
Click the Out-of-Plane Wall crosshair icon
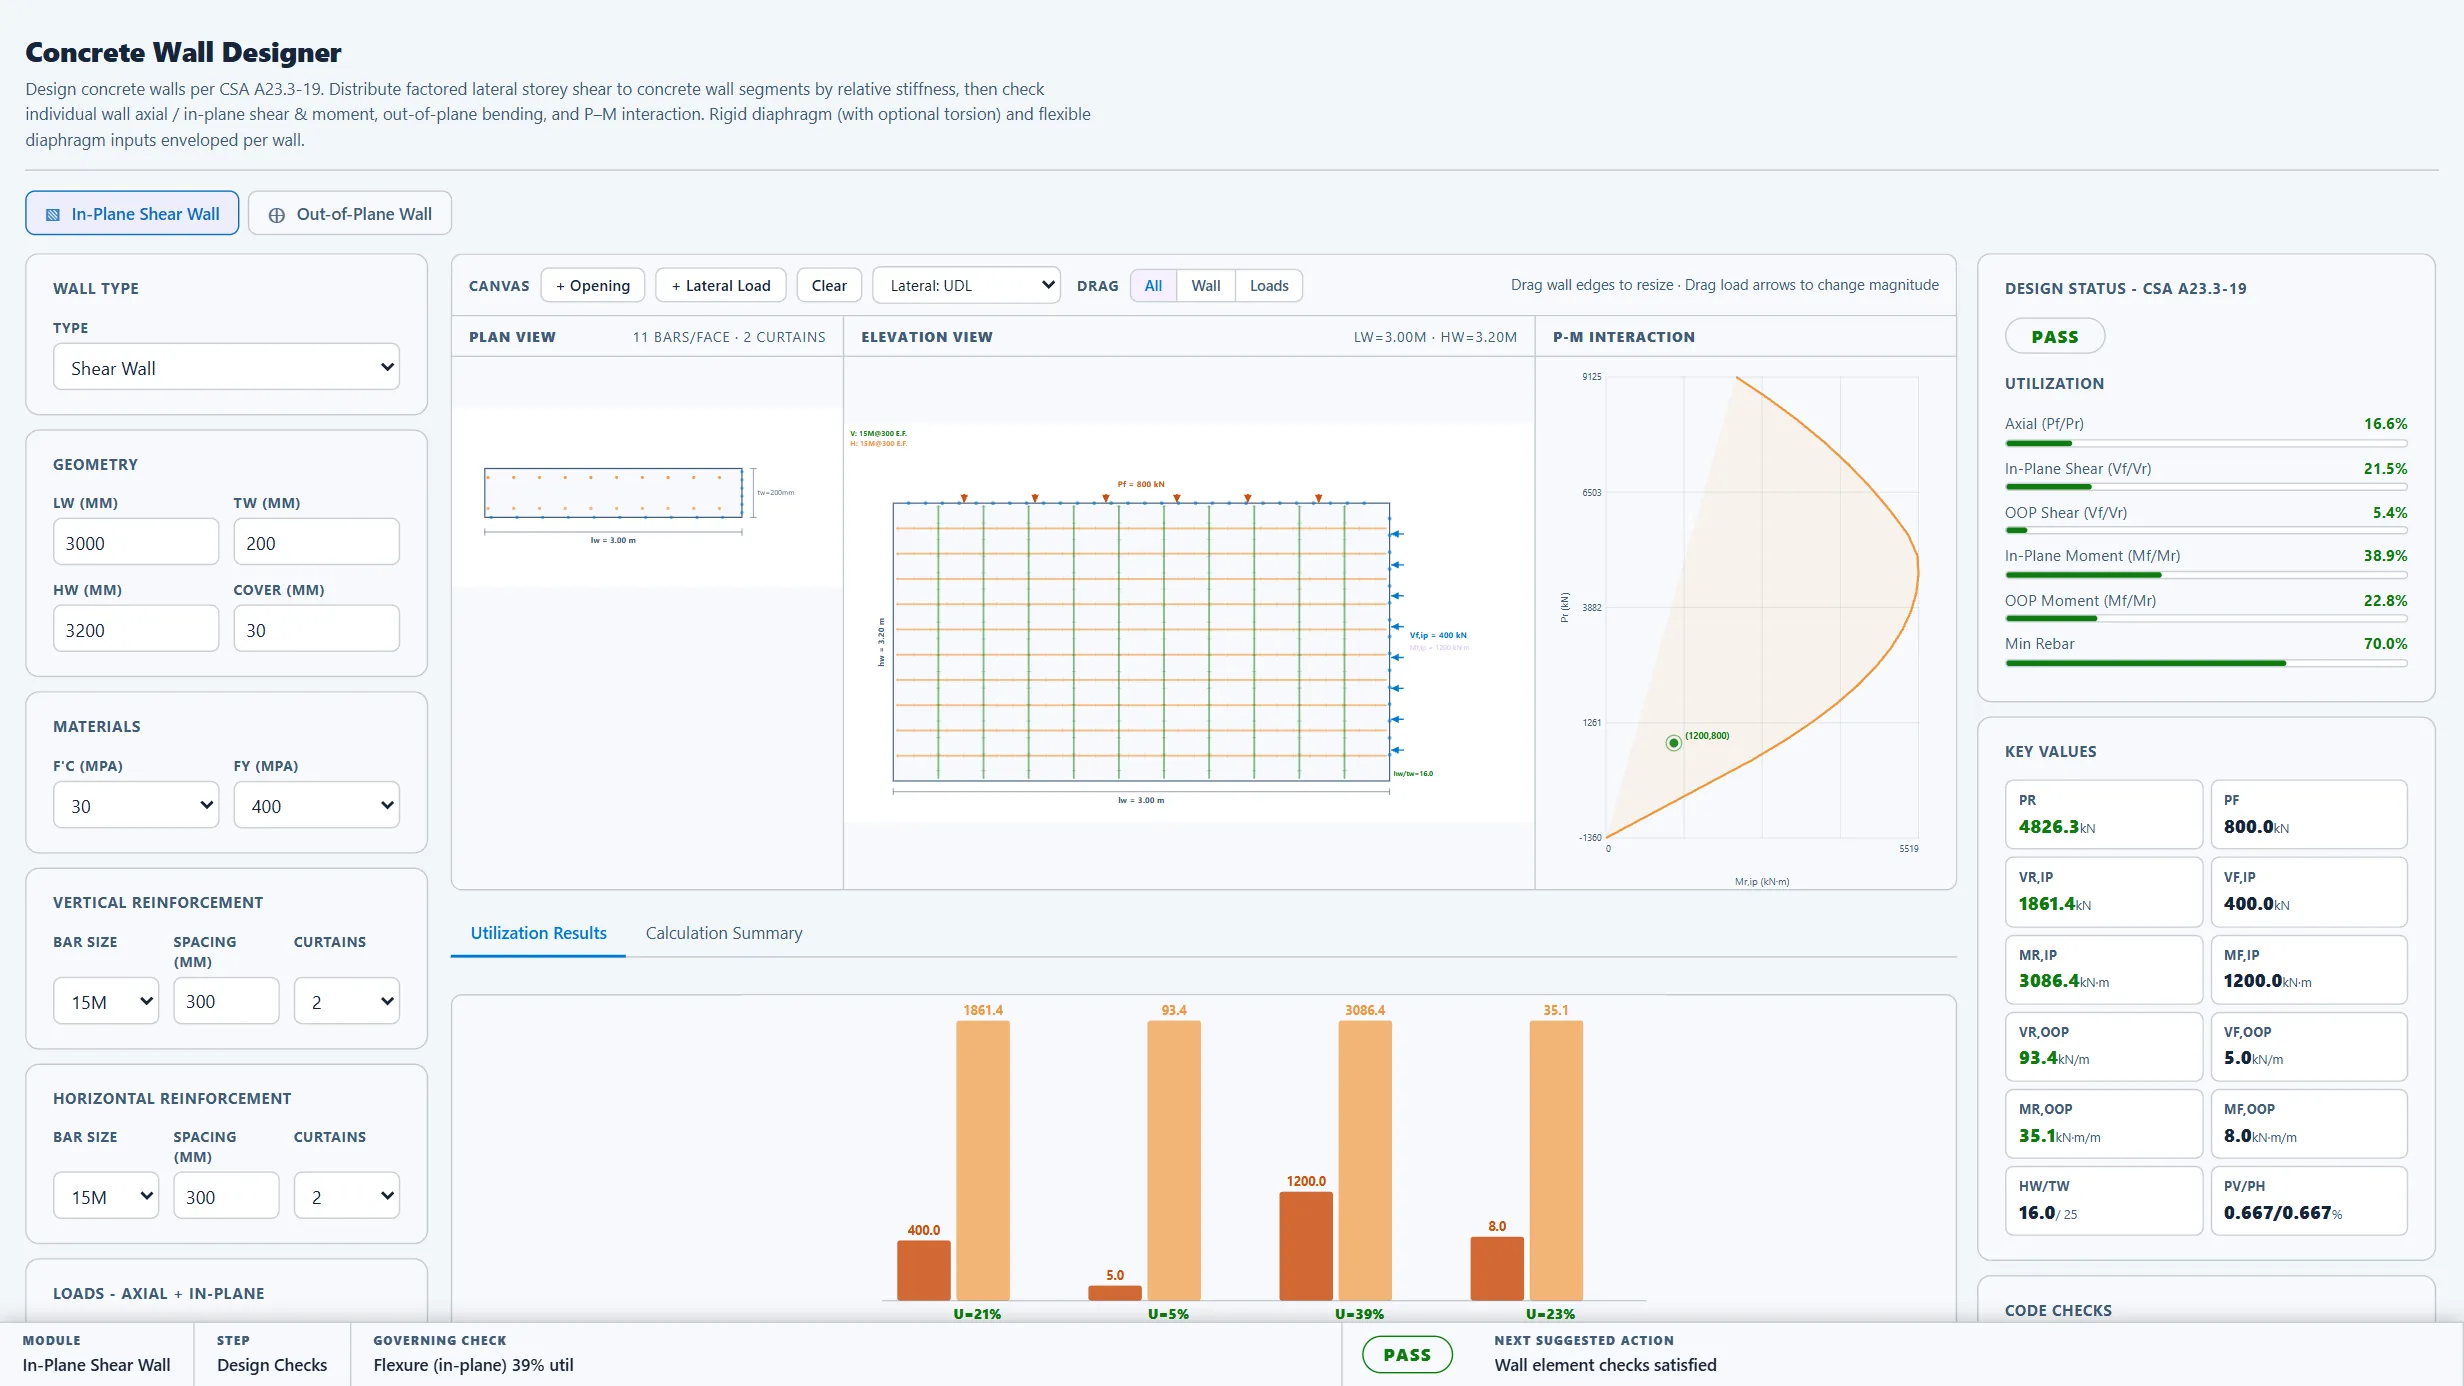tap(277, 215)
